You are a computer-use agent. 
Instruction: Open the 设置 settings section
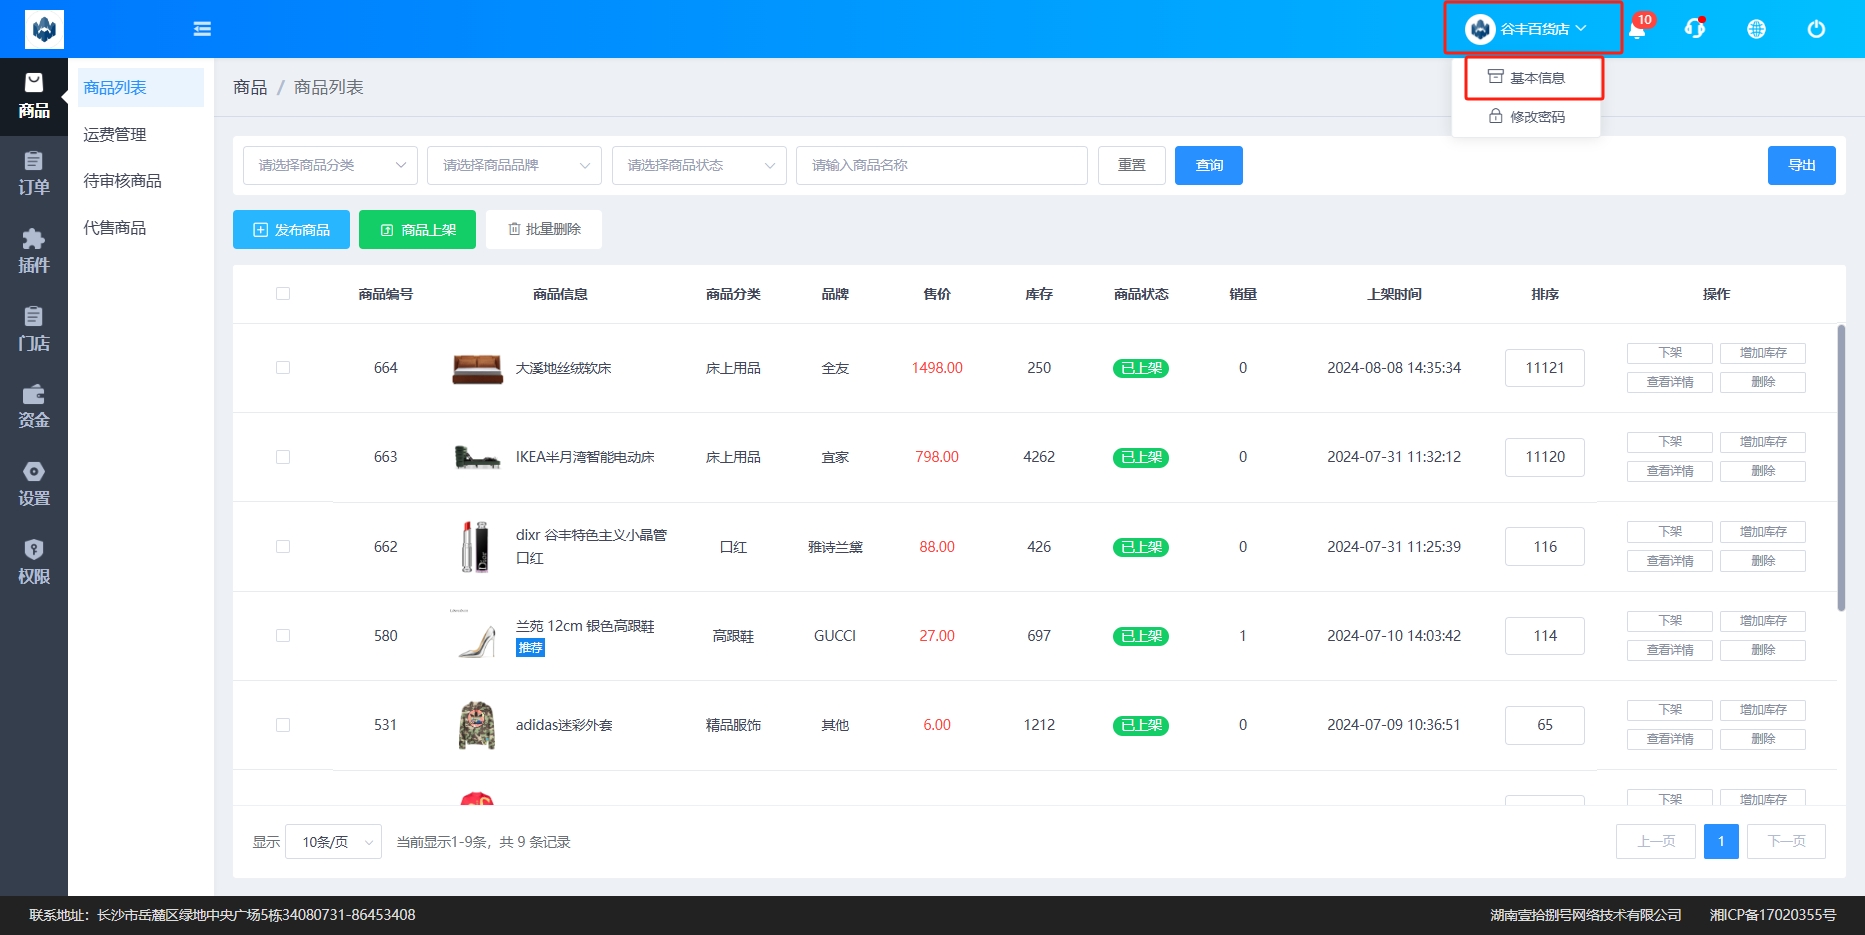(34, 484)
